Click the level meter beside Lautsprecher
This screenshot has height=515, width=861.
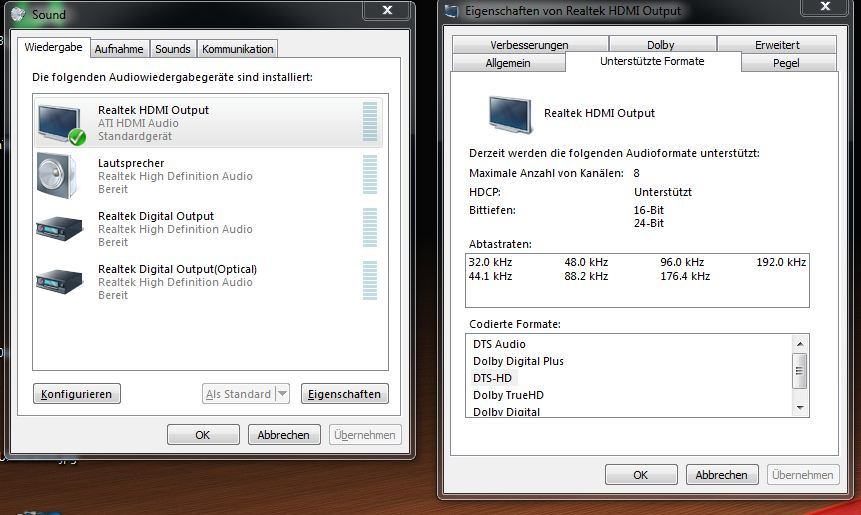(370, 175)
